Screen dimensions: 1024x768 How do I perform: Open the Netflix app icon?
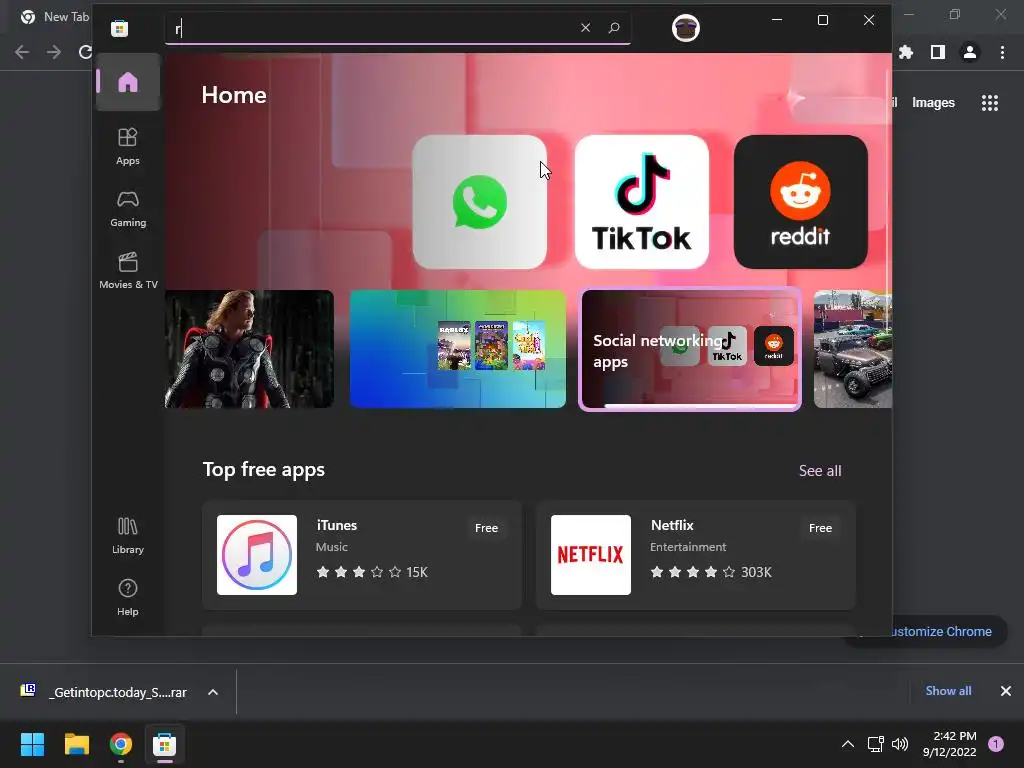click(x=591, y=555)
